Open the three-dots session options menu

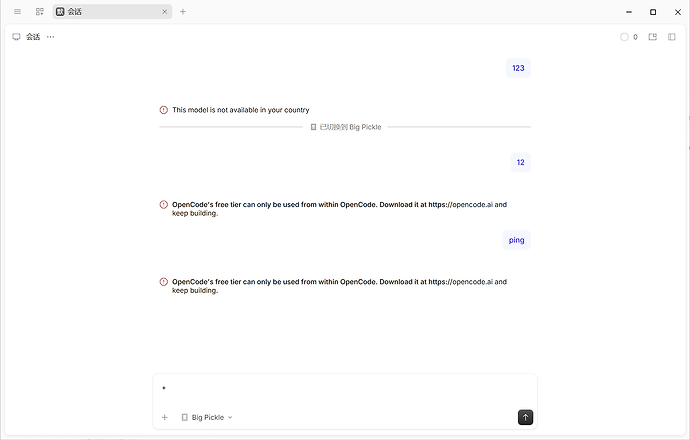(x=51, y=37)
